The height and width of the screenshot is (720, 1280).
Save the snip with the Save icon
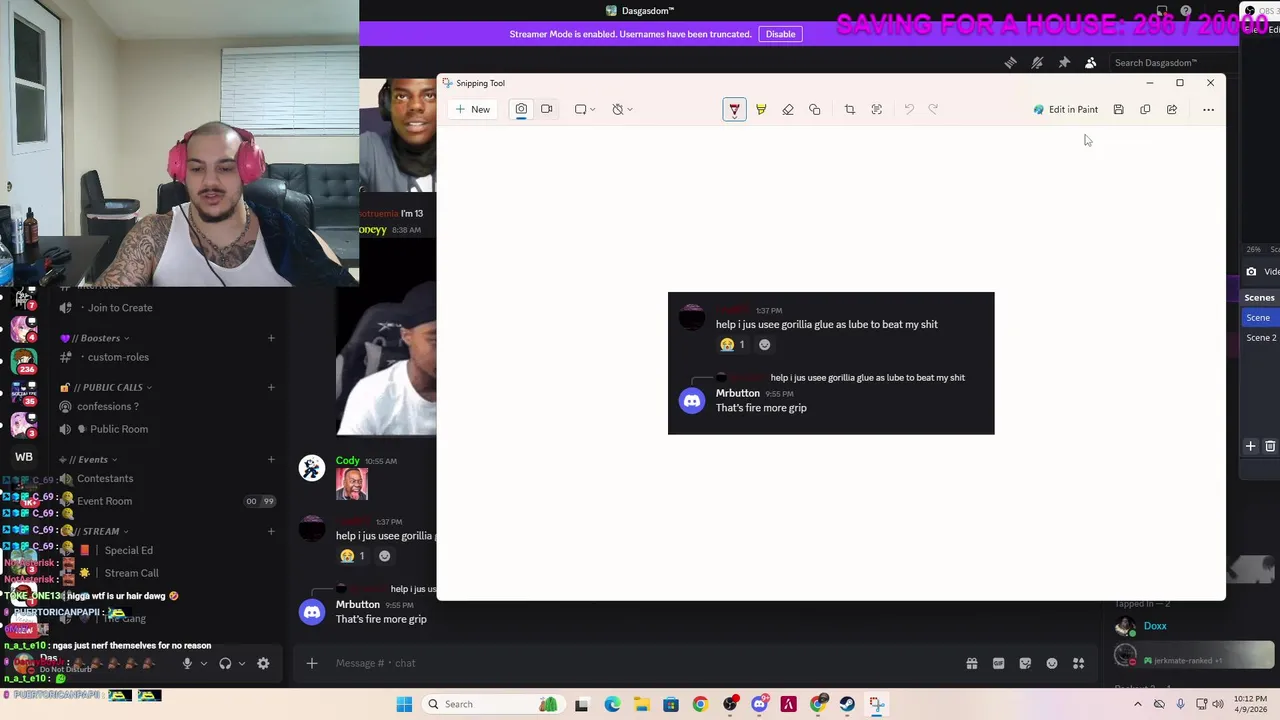tap(1118, 109)
